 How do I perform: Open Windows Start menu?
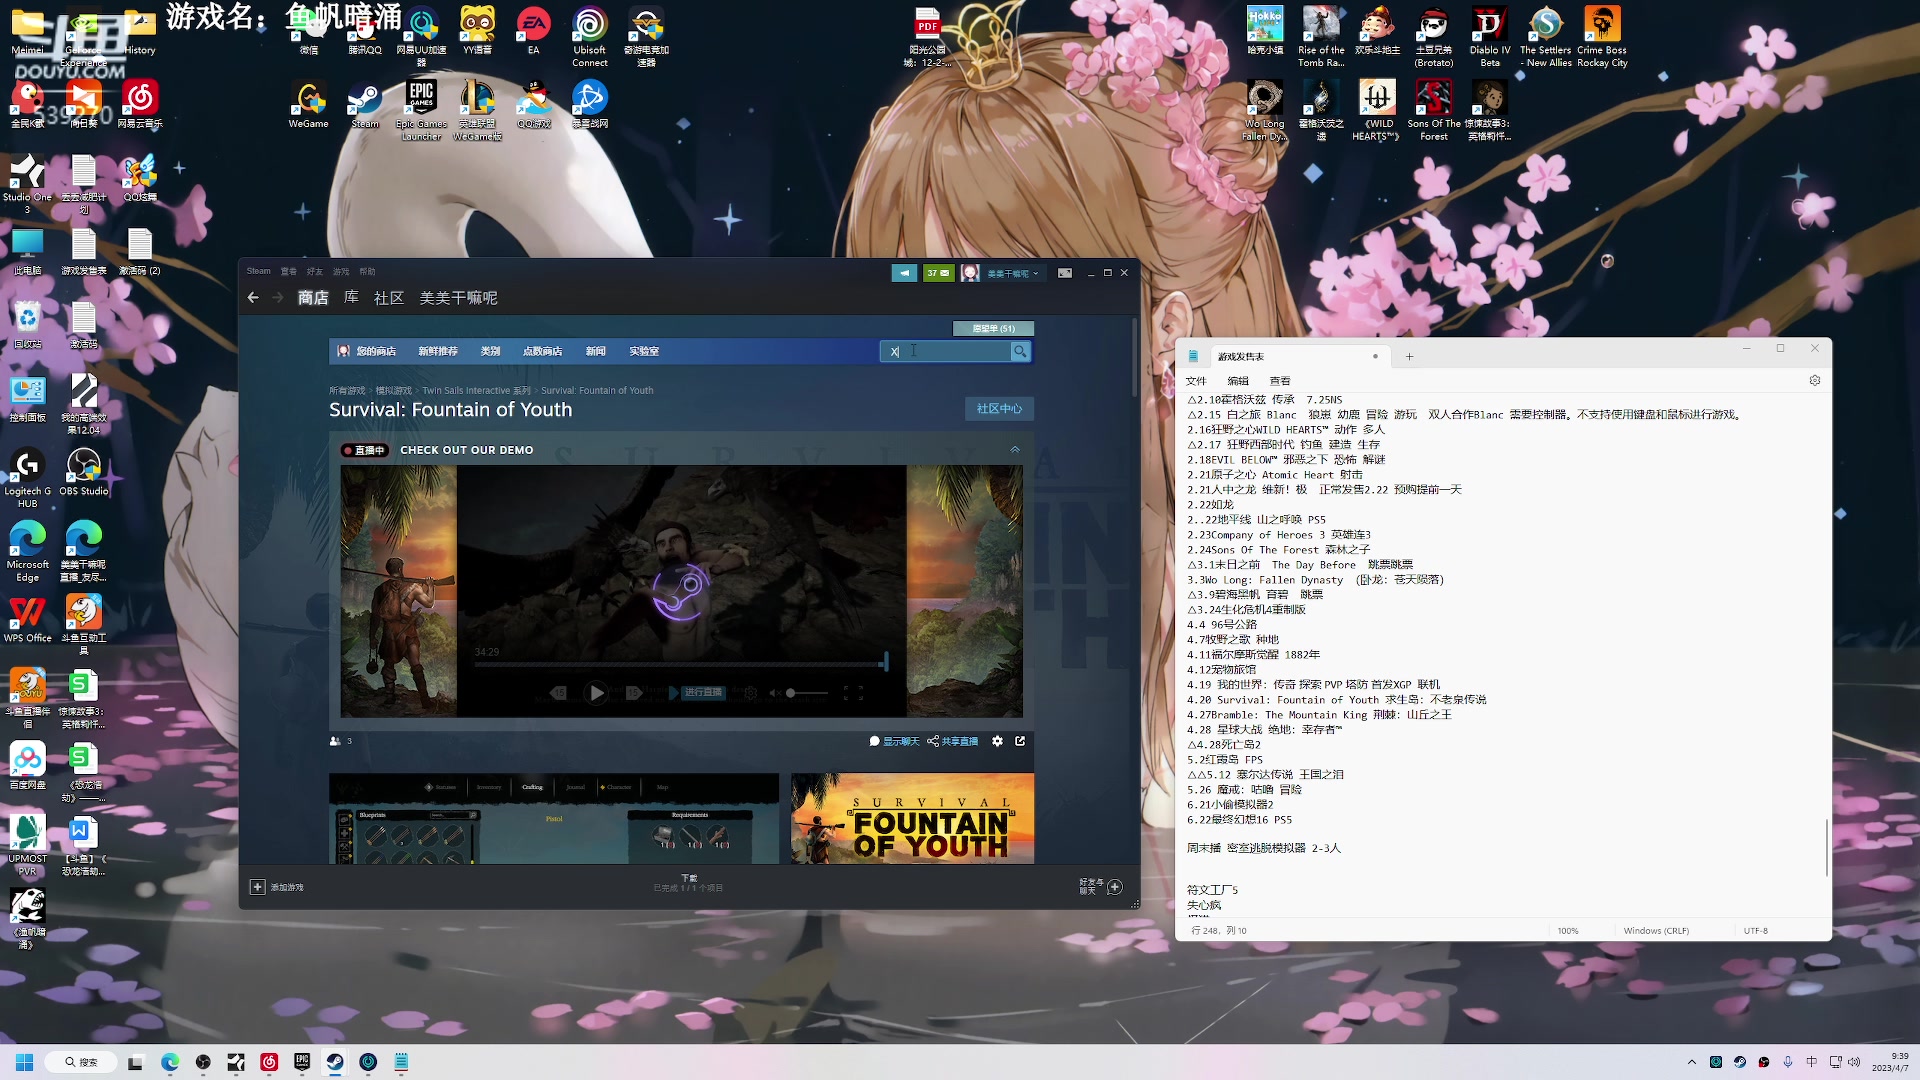[x=25, y=1062]
